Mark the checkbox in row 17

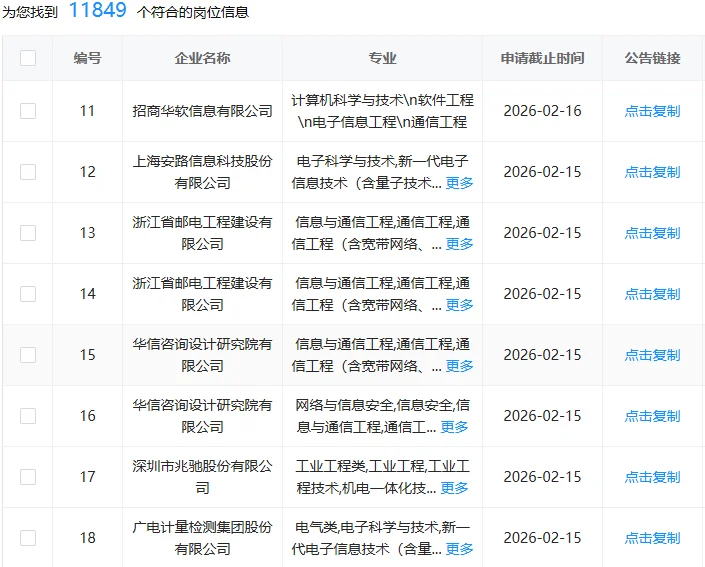point(28,477)
